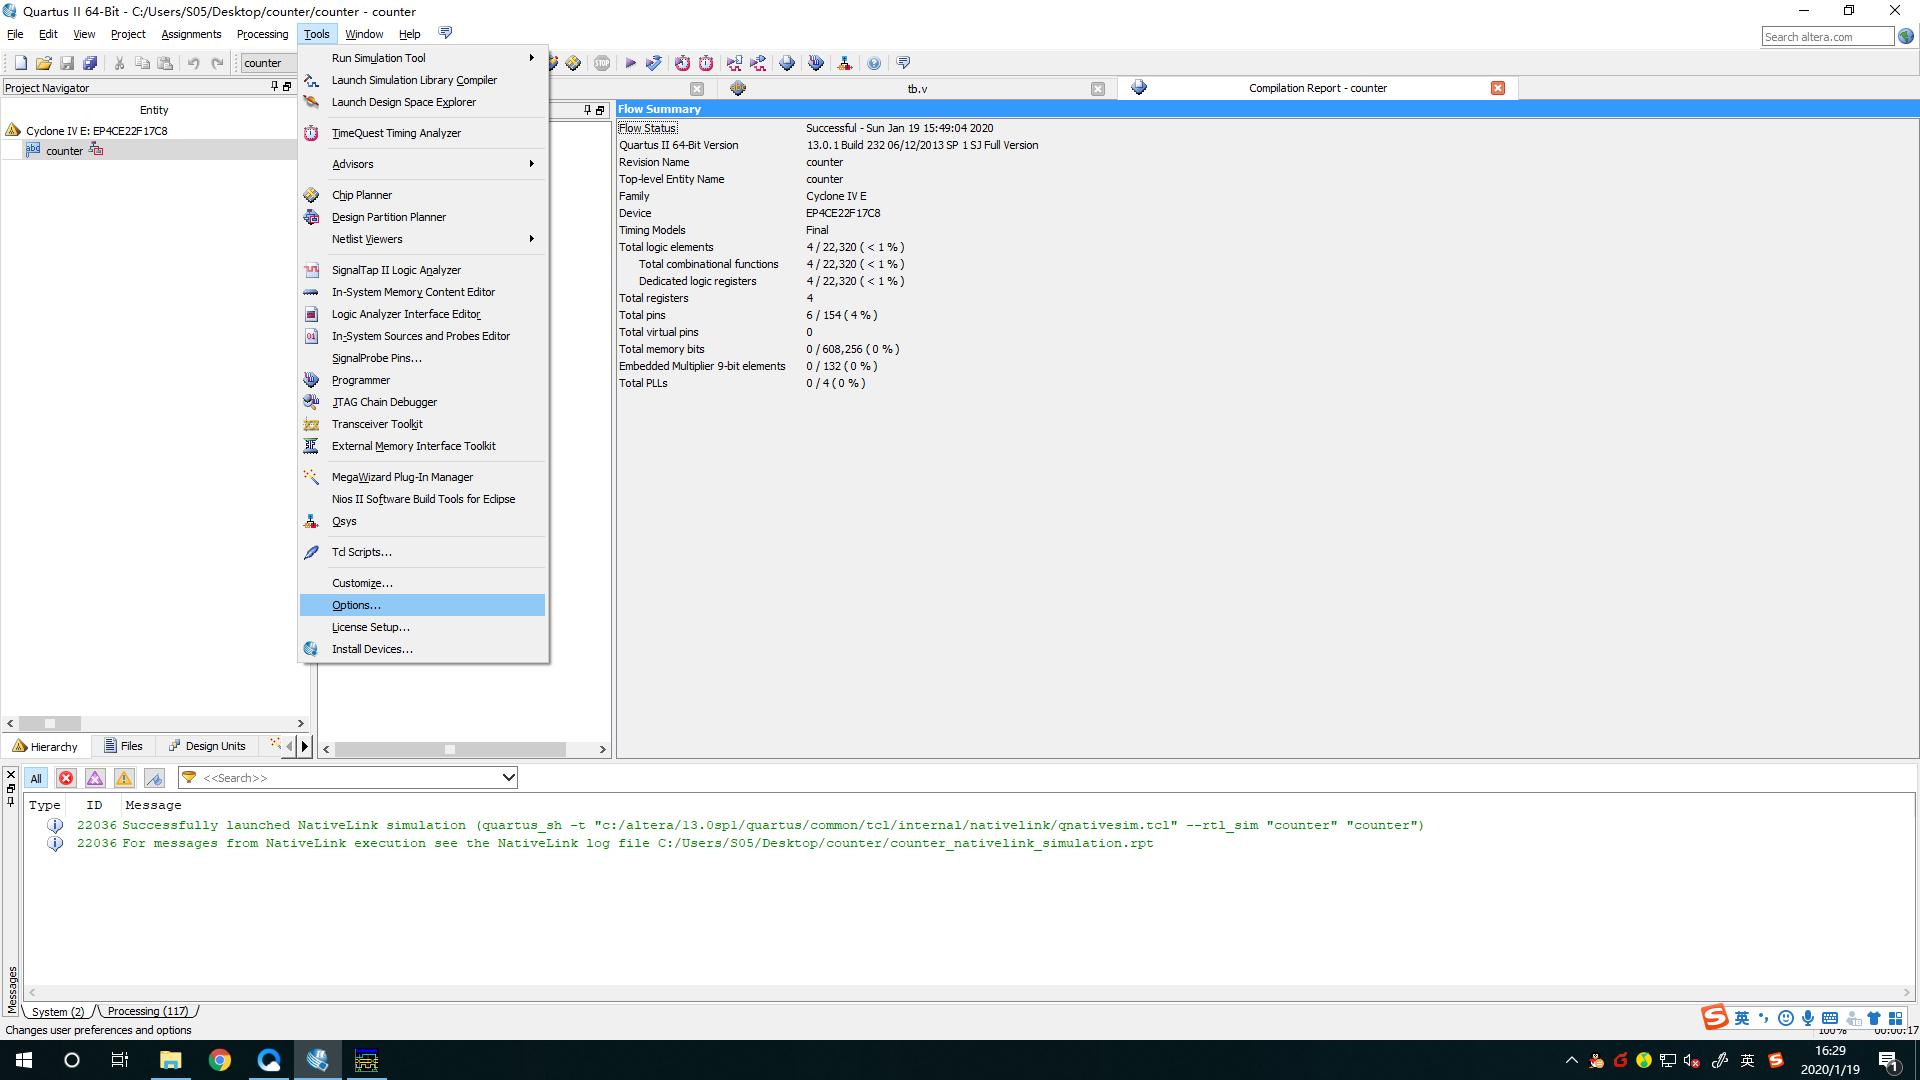Open File Explorer from the taskbar
Viewport: 1920px width, 1080px height.
point(171,1060)
